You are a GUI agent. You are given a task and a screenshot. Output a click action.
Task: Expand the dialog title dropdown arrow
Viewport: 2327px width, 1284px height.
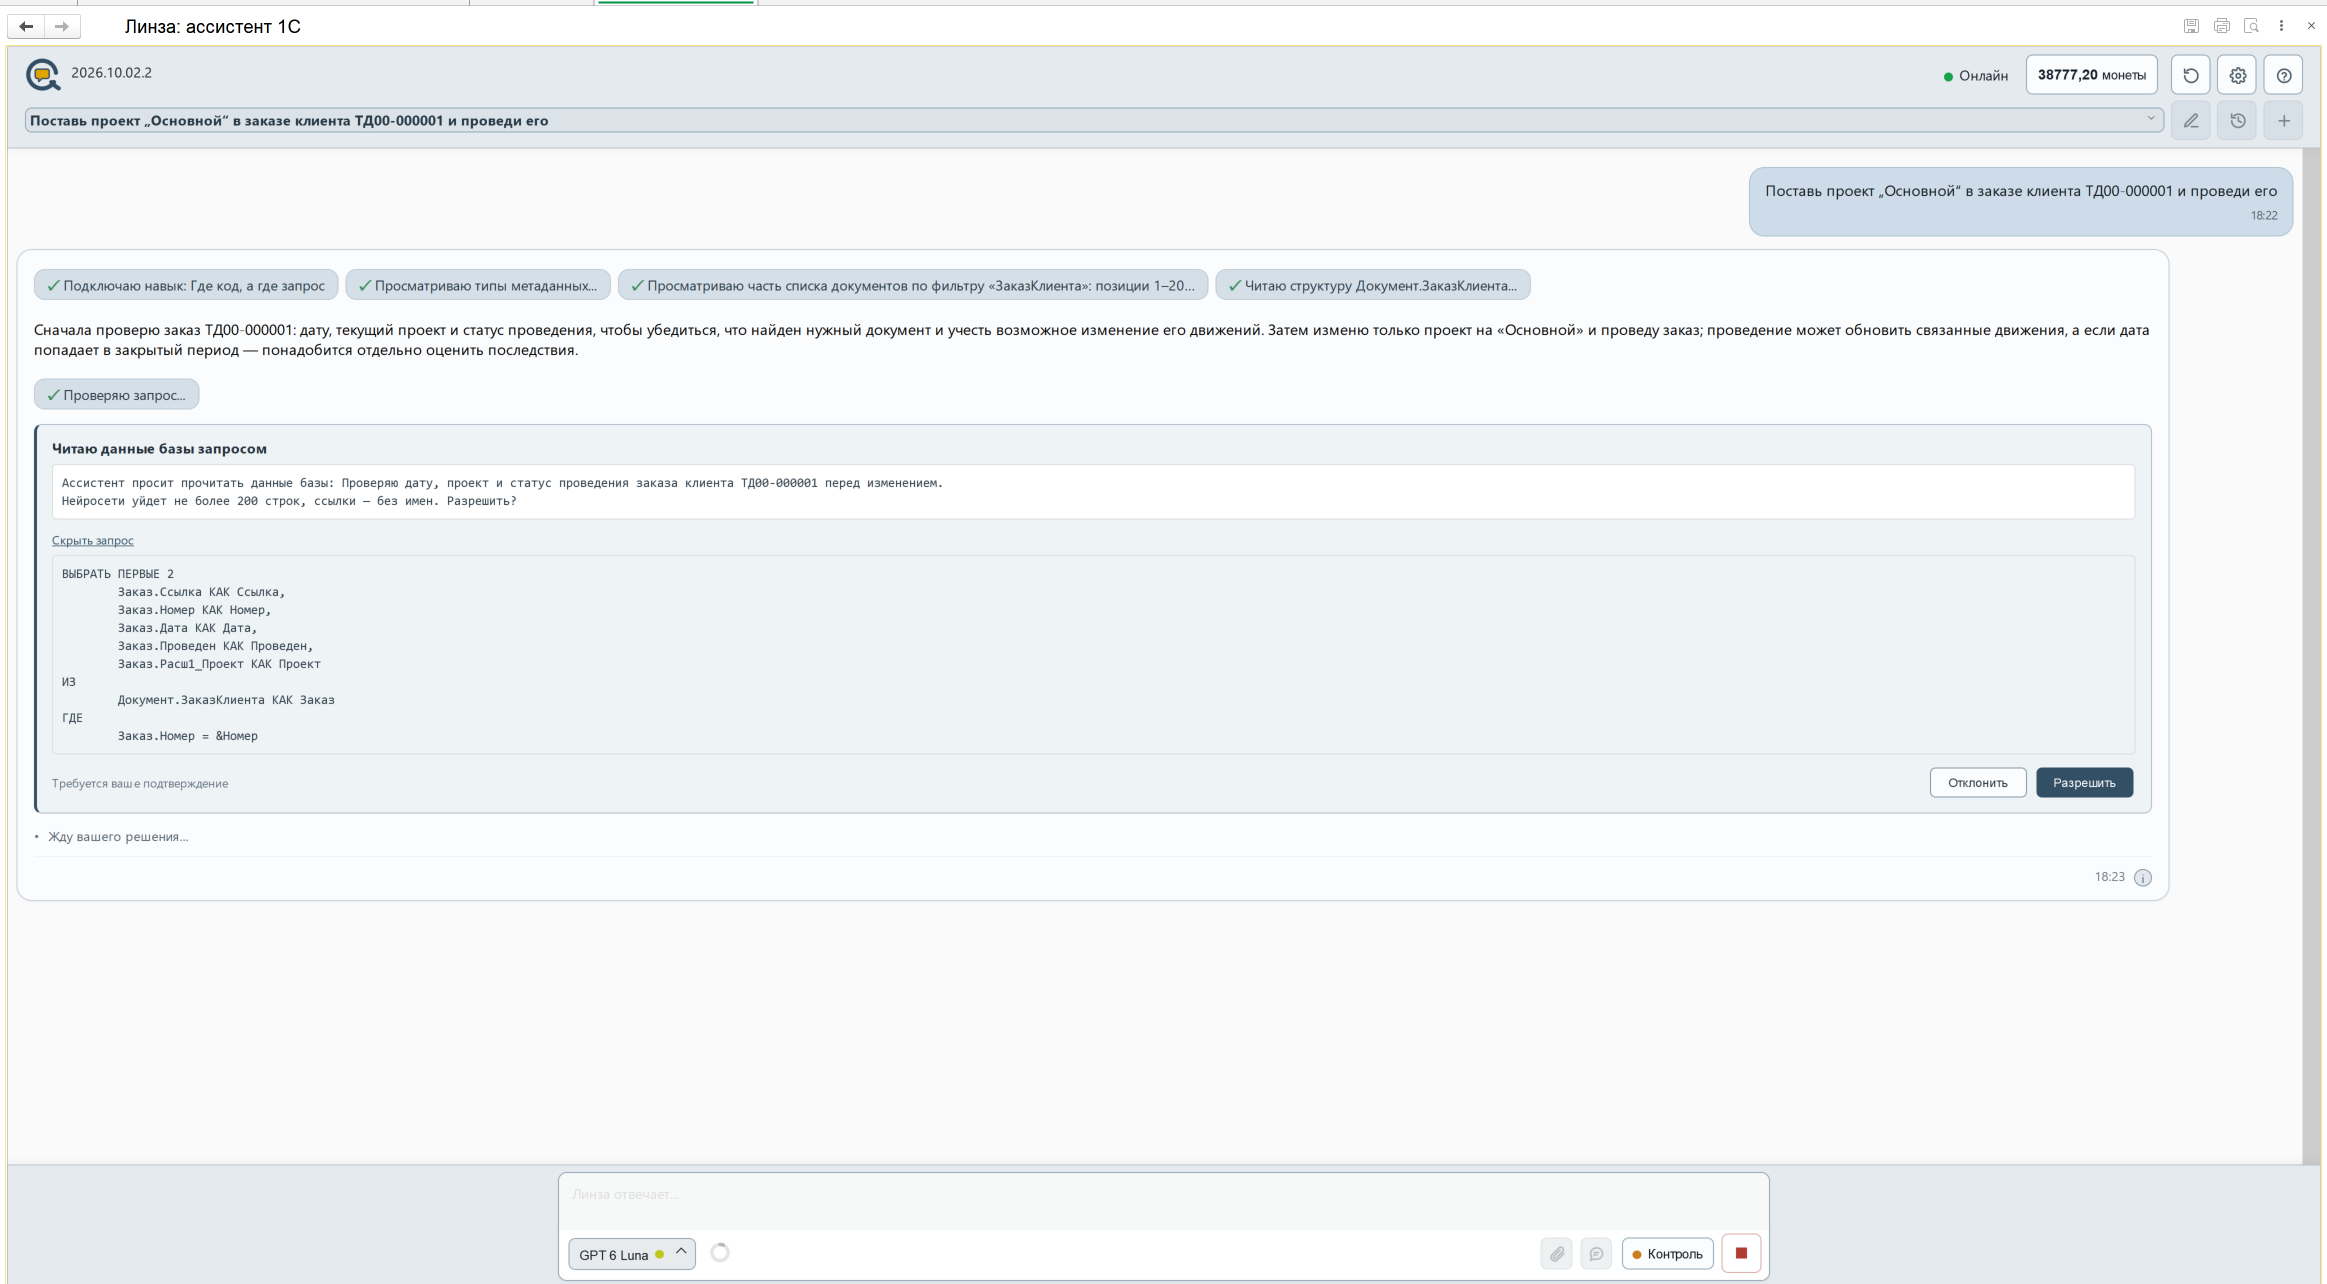[x=2150, y=119]
